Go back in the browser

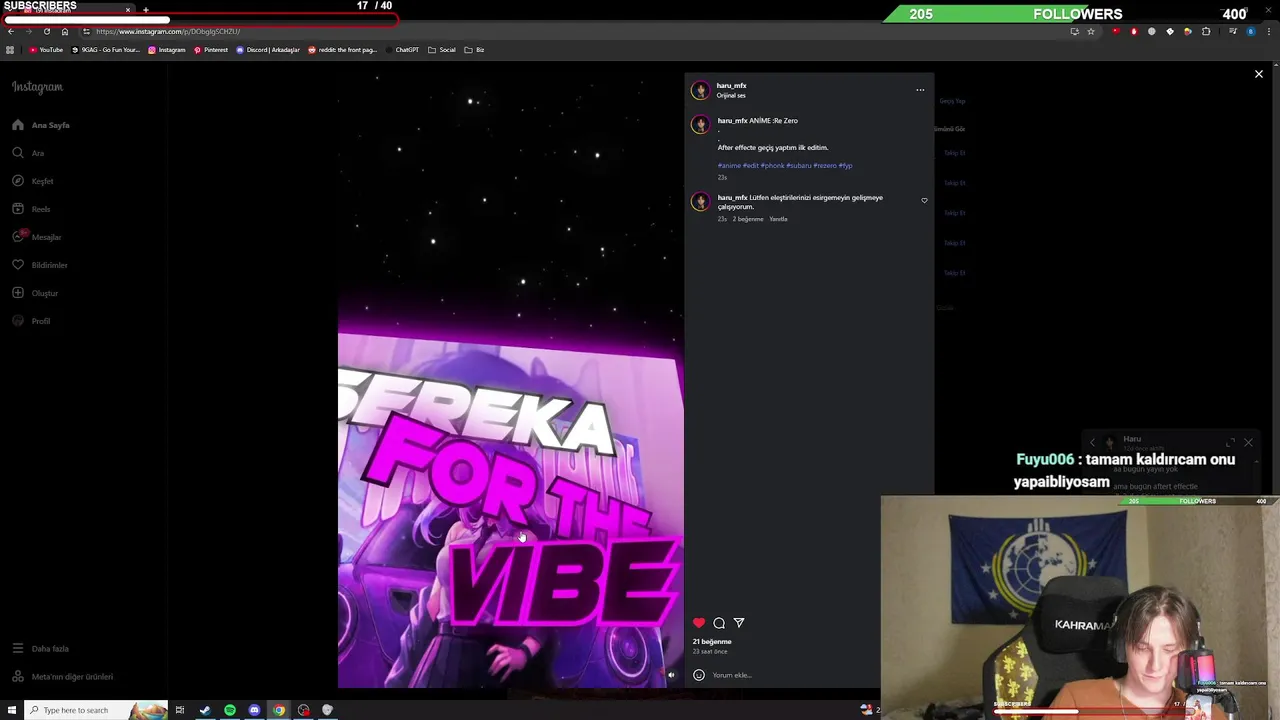(11, 32)
